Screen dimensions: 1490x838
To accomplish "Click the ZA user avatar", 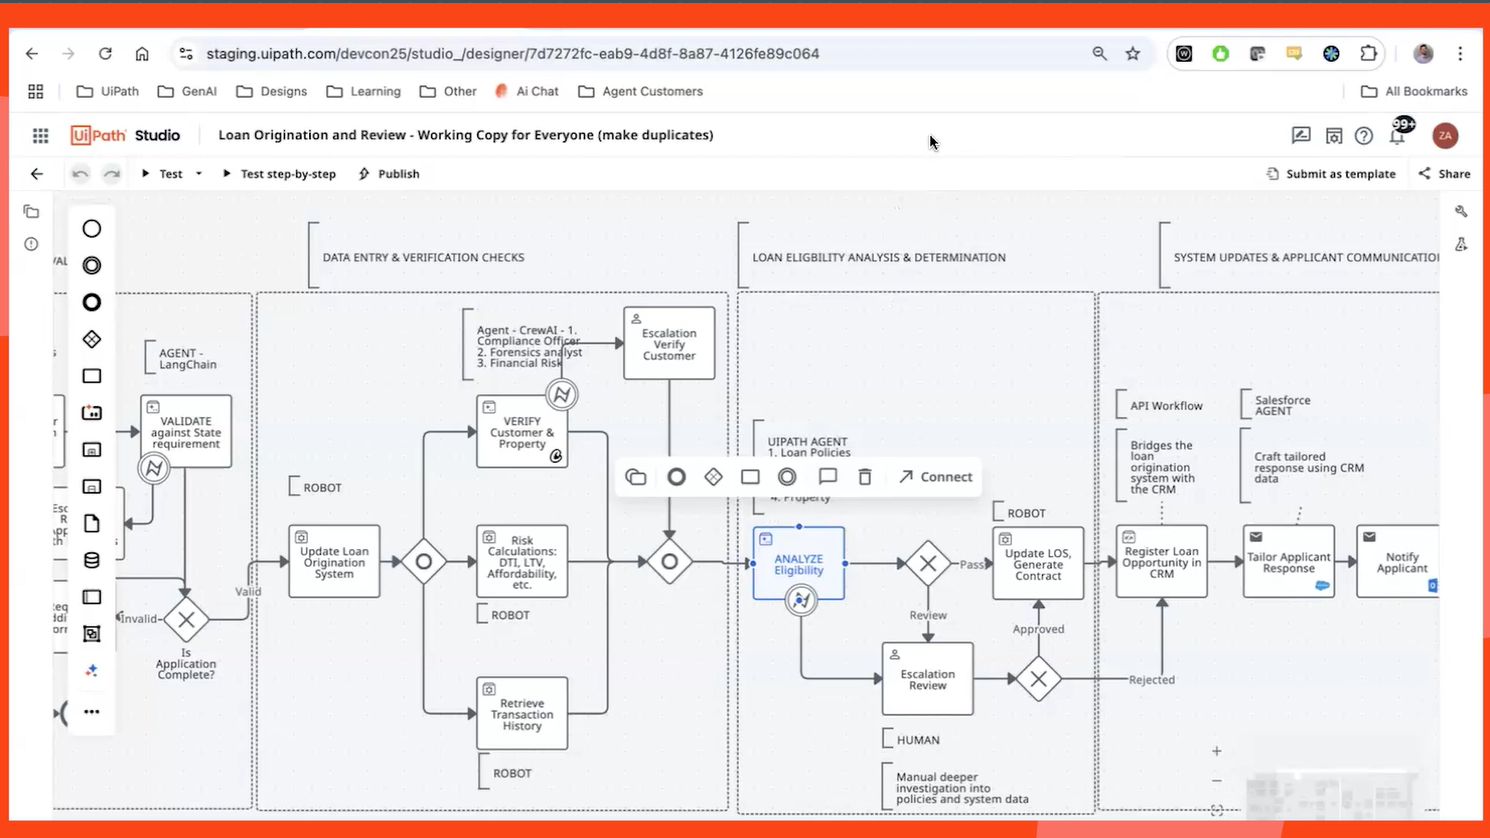I will click(x=1445, y=136).
